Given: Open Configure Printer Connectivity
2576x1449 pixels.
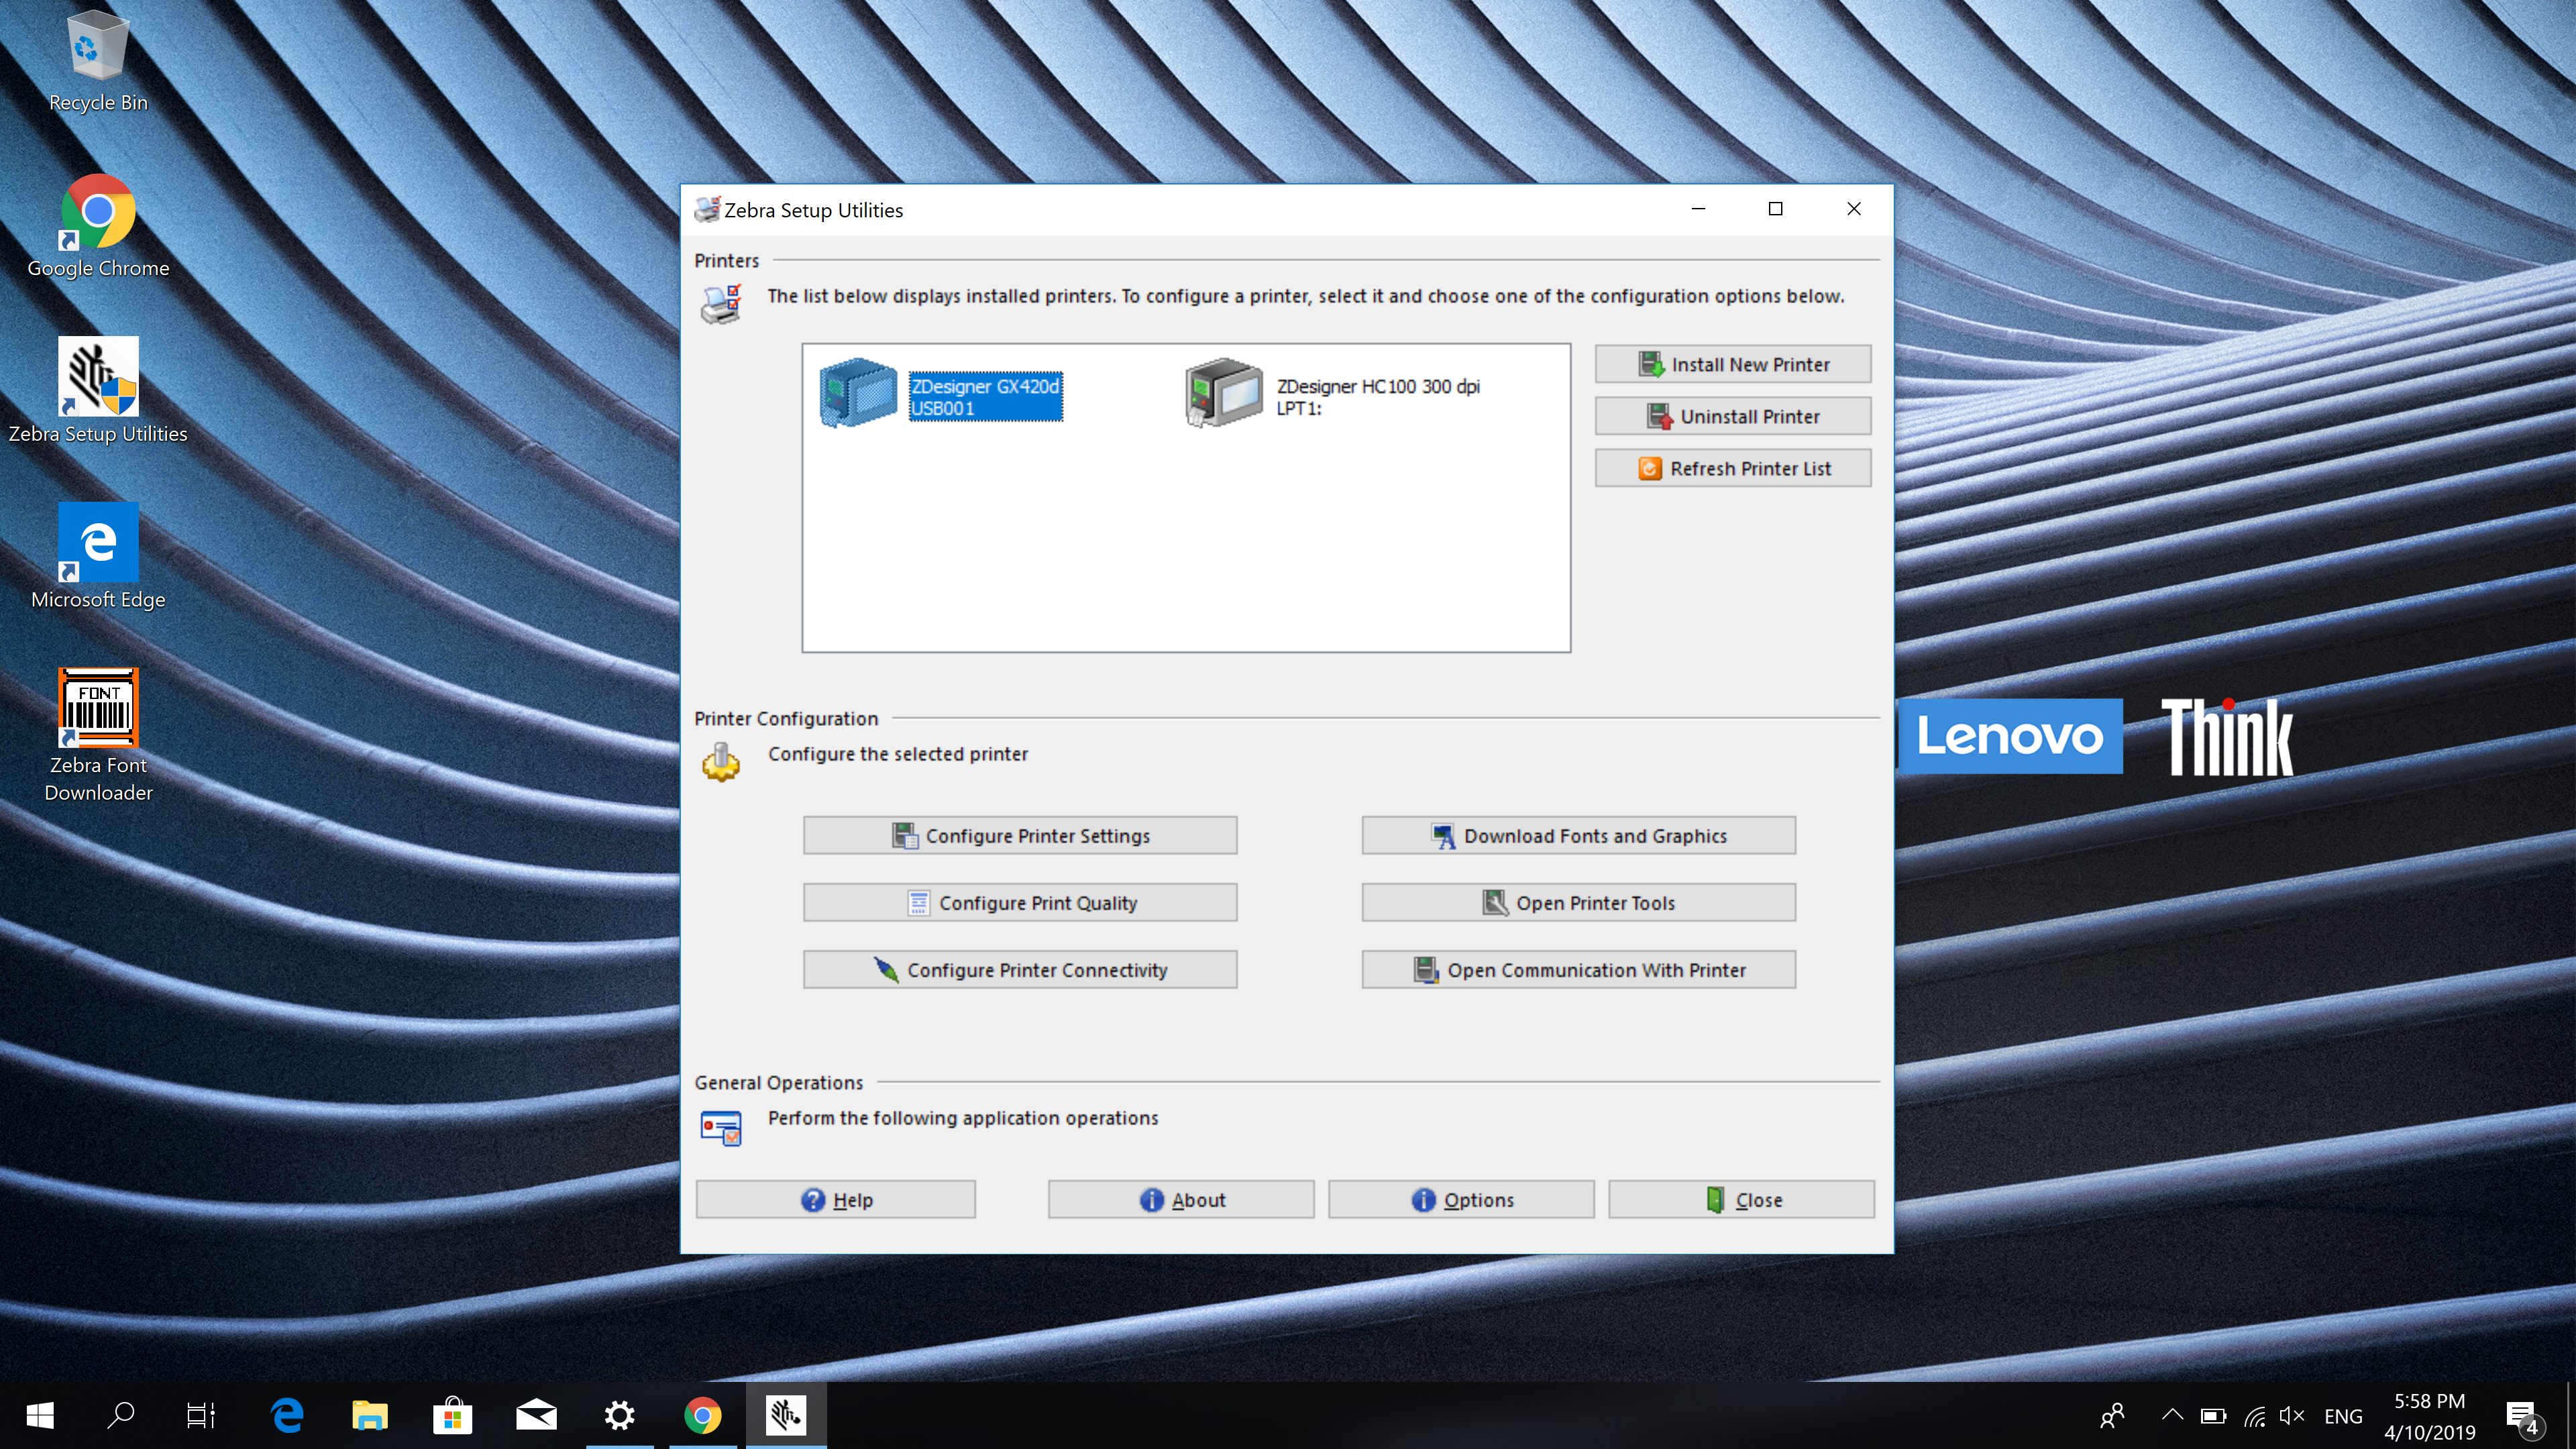Looking at the screenshot, I should click(x=1020, y=969).
